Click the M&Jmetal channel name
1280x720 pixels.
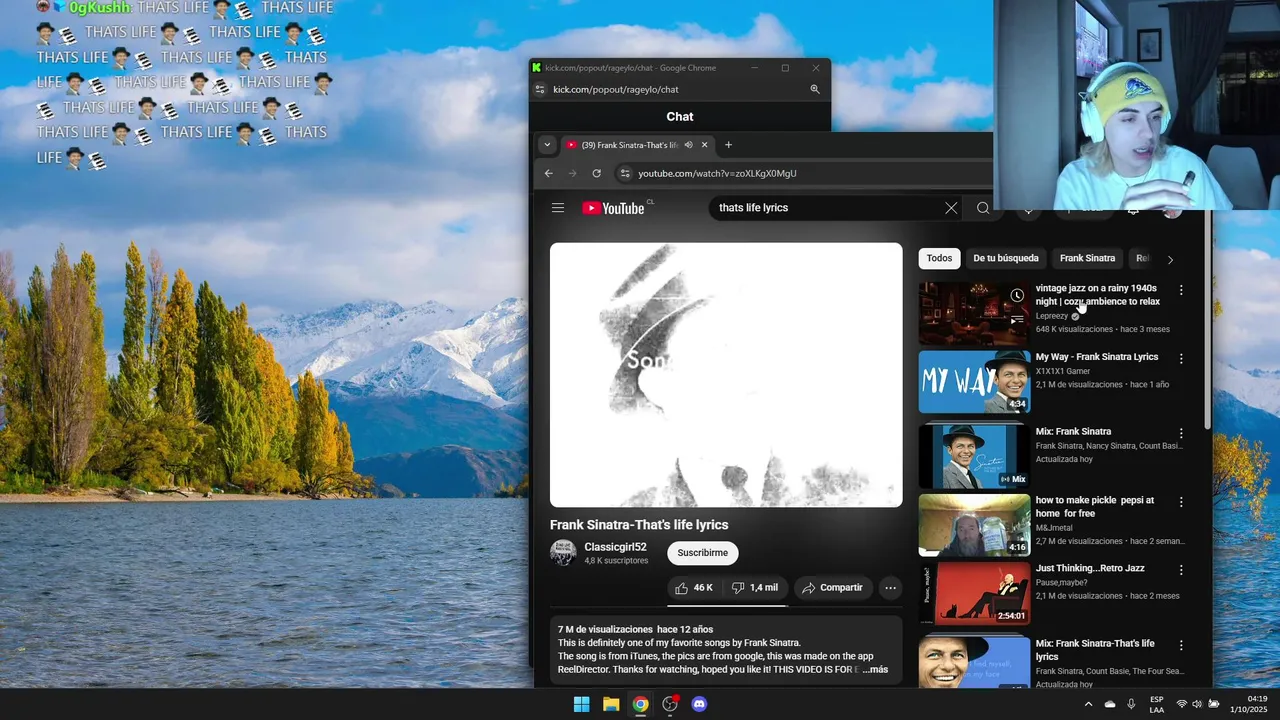1056,527
